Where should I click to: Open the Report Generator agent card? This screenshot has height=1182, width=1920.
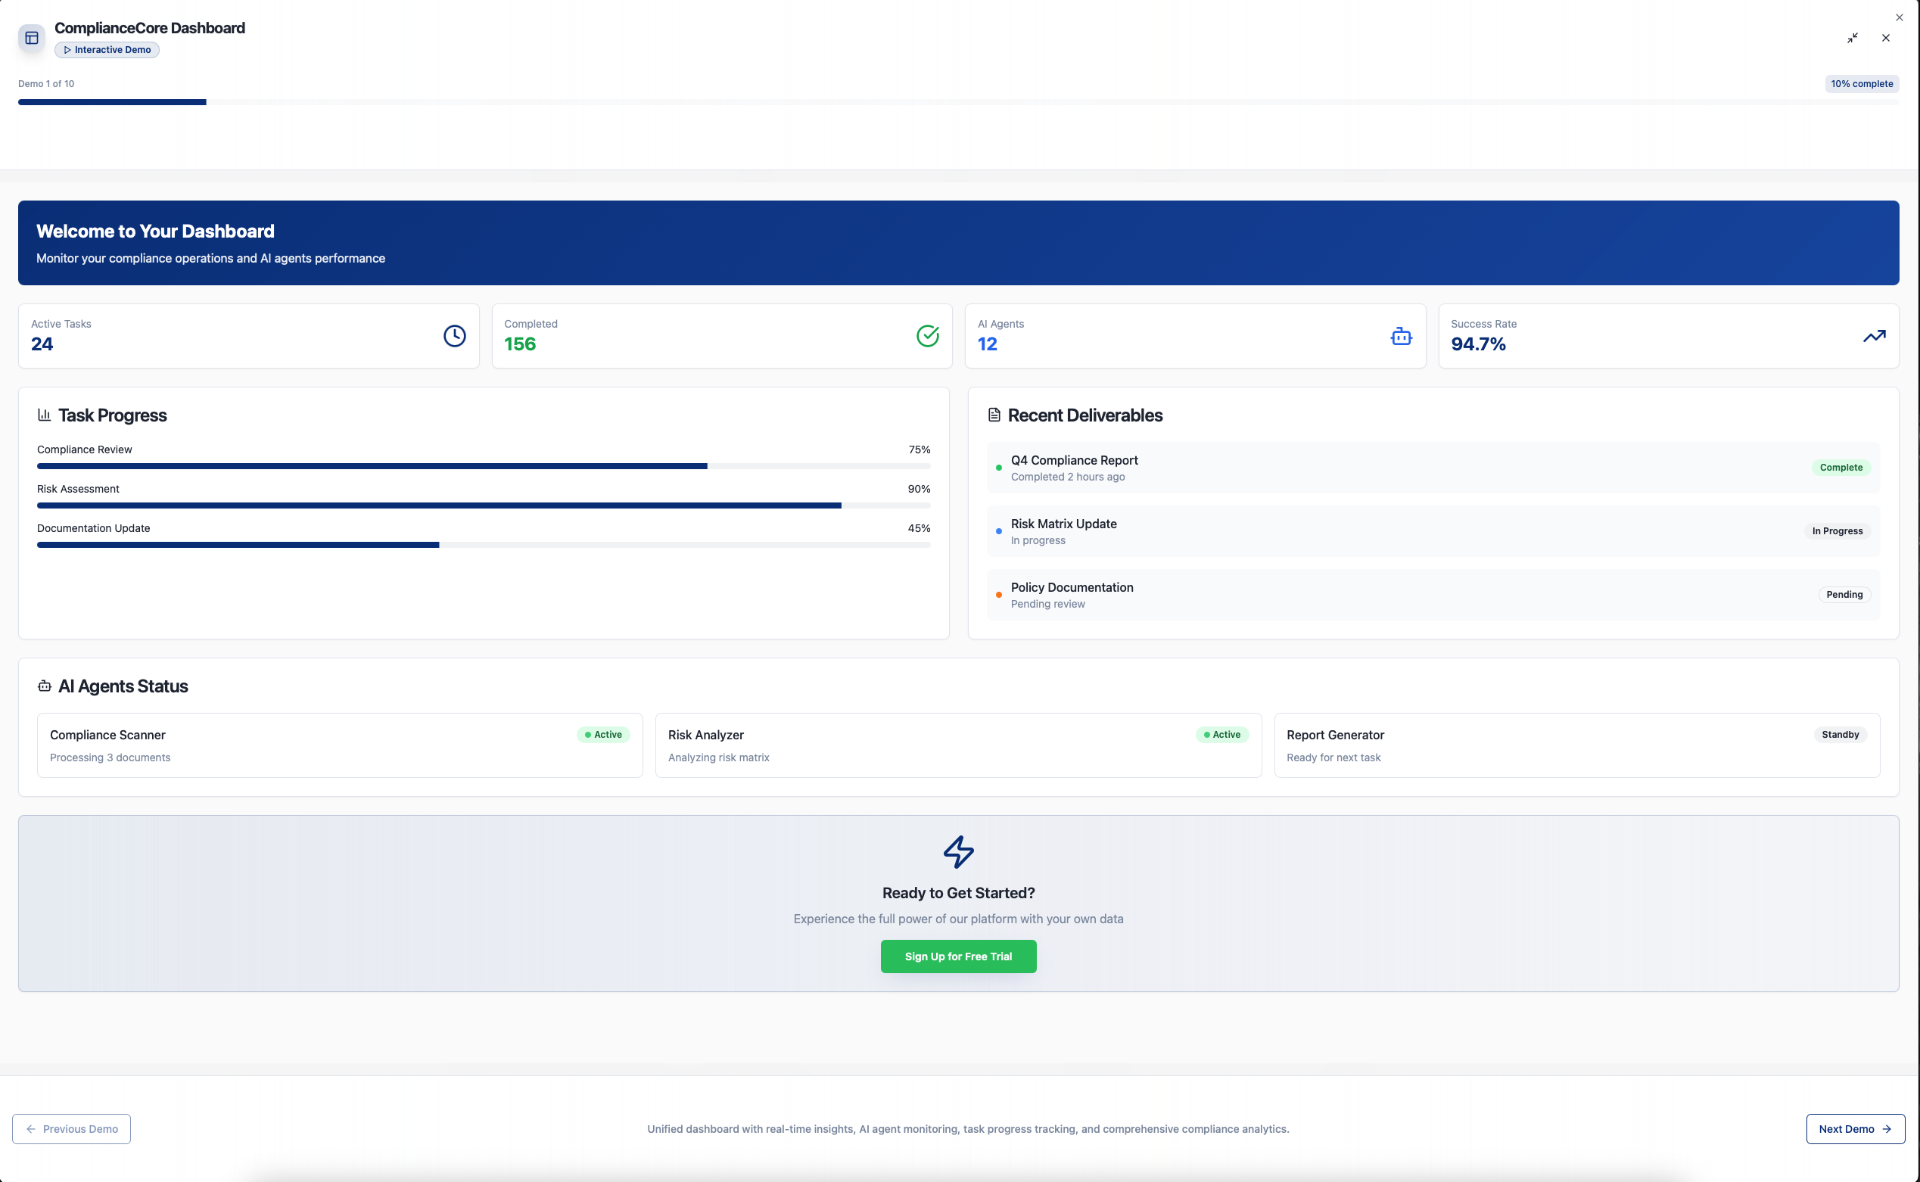tap(1576, 745)
